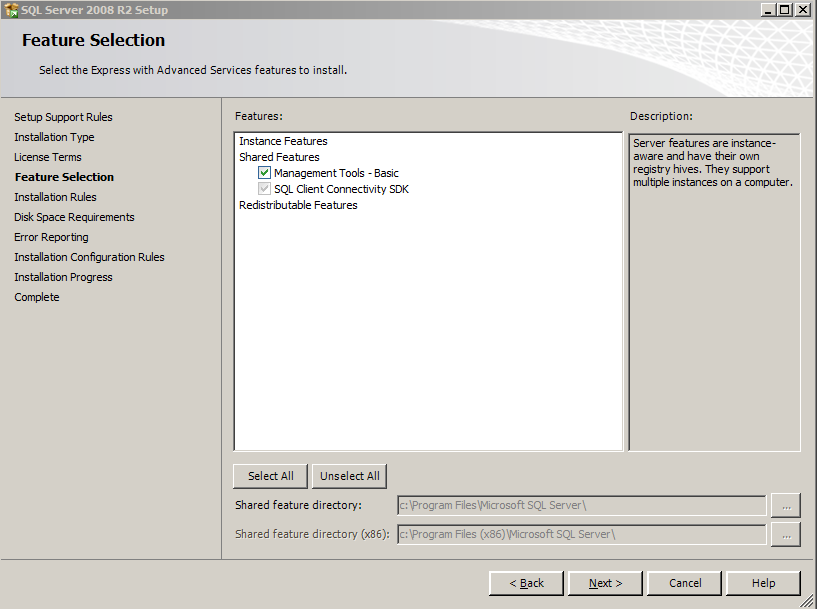The height and width of the screenshot is (609, 817).
Task: Maximize the Setup window
Action: pos(784,10)
